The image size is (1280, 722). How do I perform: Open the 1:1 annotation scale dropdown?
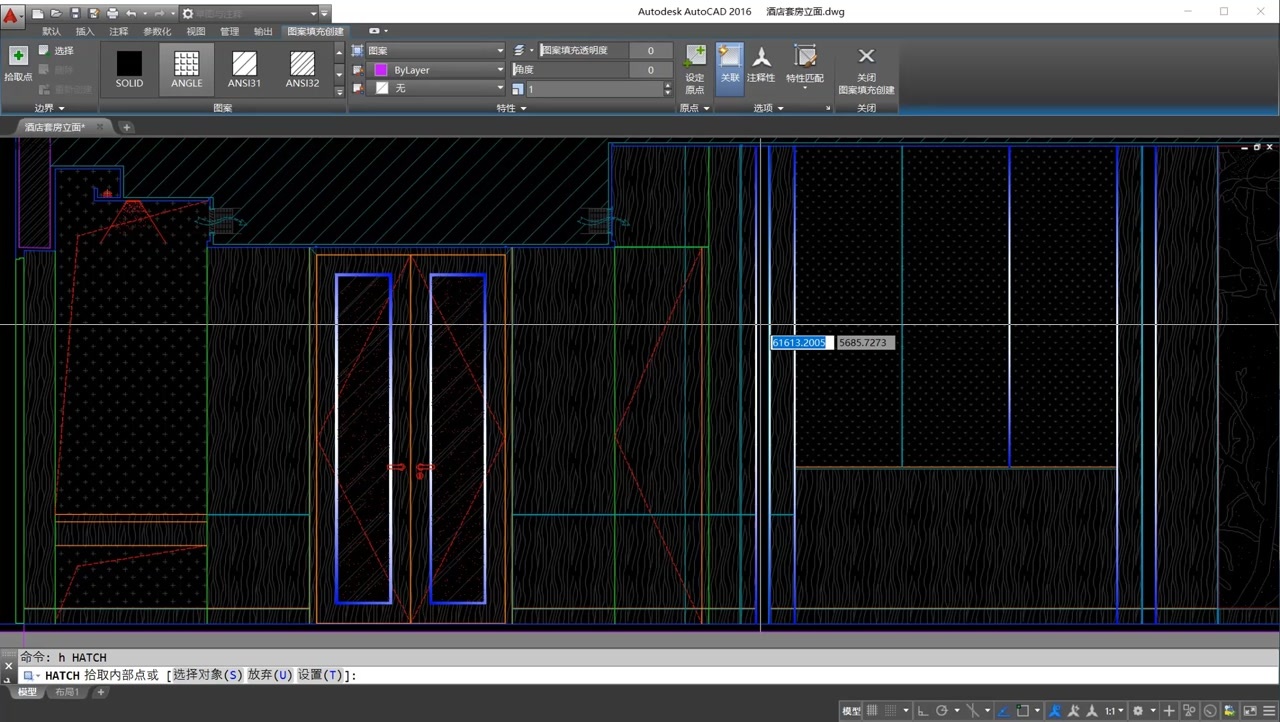pos(1115,711)
